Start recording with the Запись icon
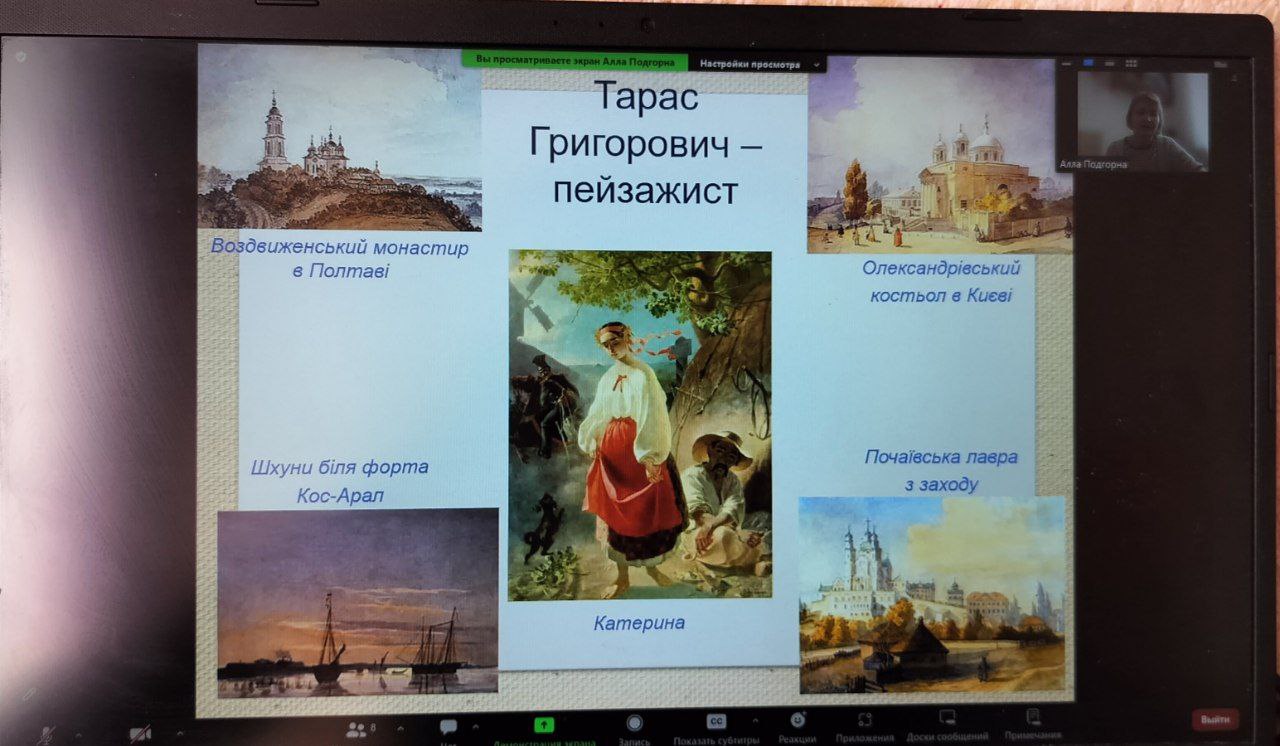Viewport: 1280px width, 746px height. pos(634,723)
